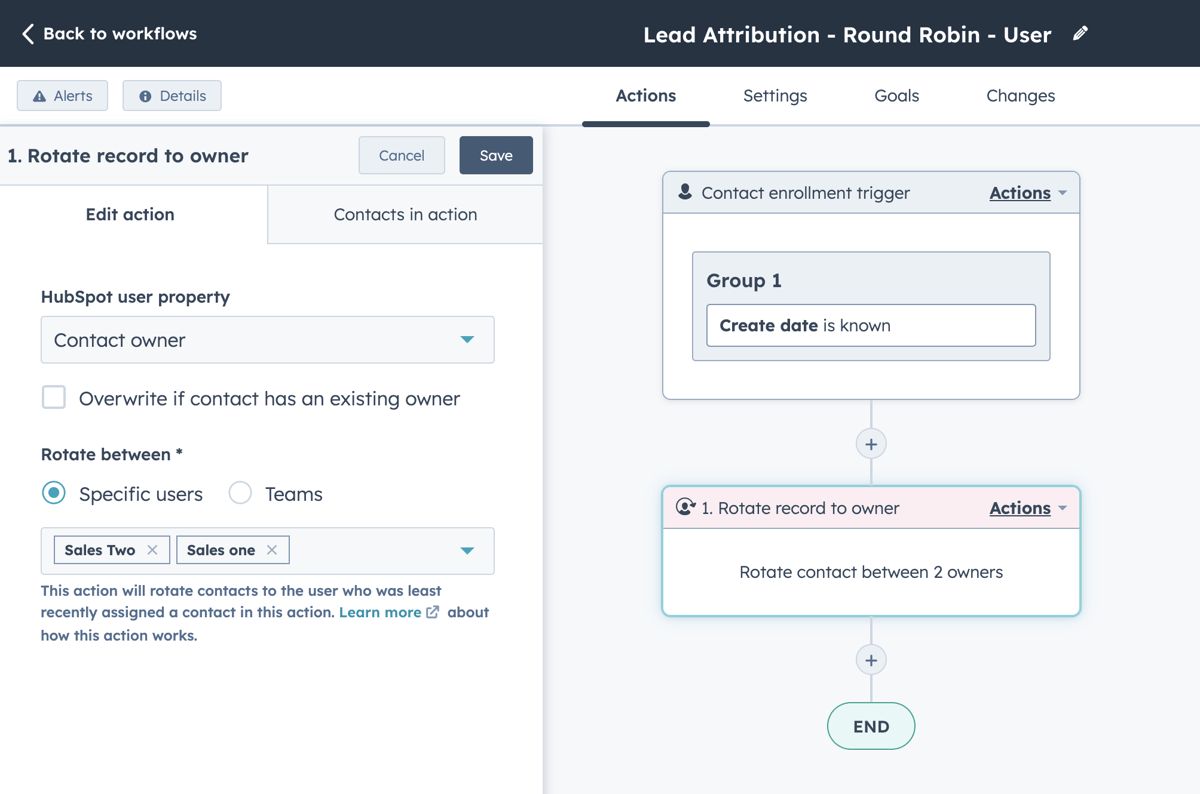Enable the Overwrite if contact has existing owner checkbox
This screenshot has width=1200, height=794.
coord(53,397)
